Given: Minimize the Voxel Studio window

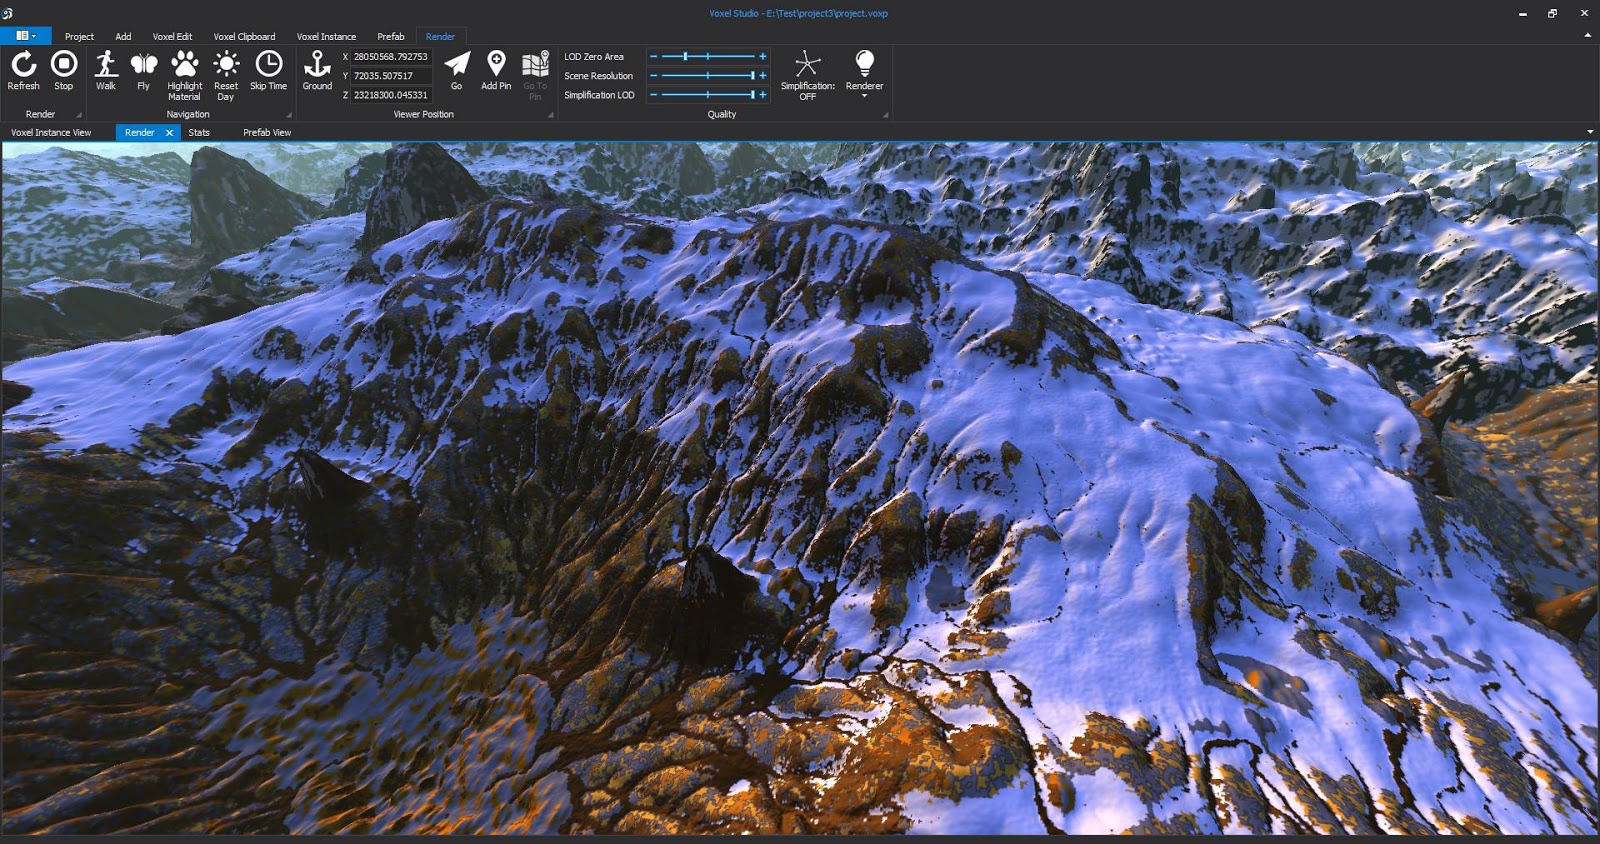Looking at the screenshot, I should 1523,13.
